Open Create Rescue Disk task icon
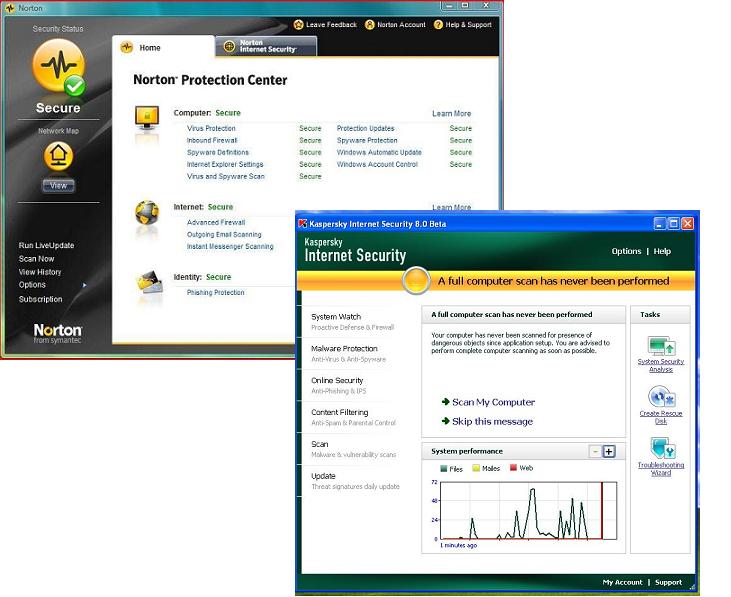731x597 pixels. coord(661,397)
